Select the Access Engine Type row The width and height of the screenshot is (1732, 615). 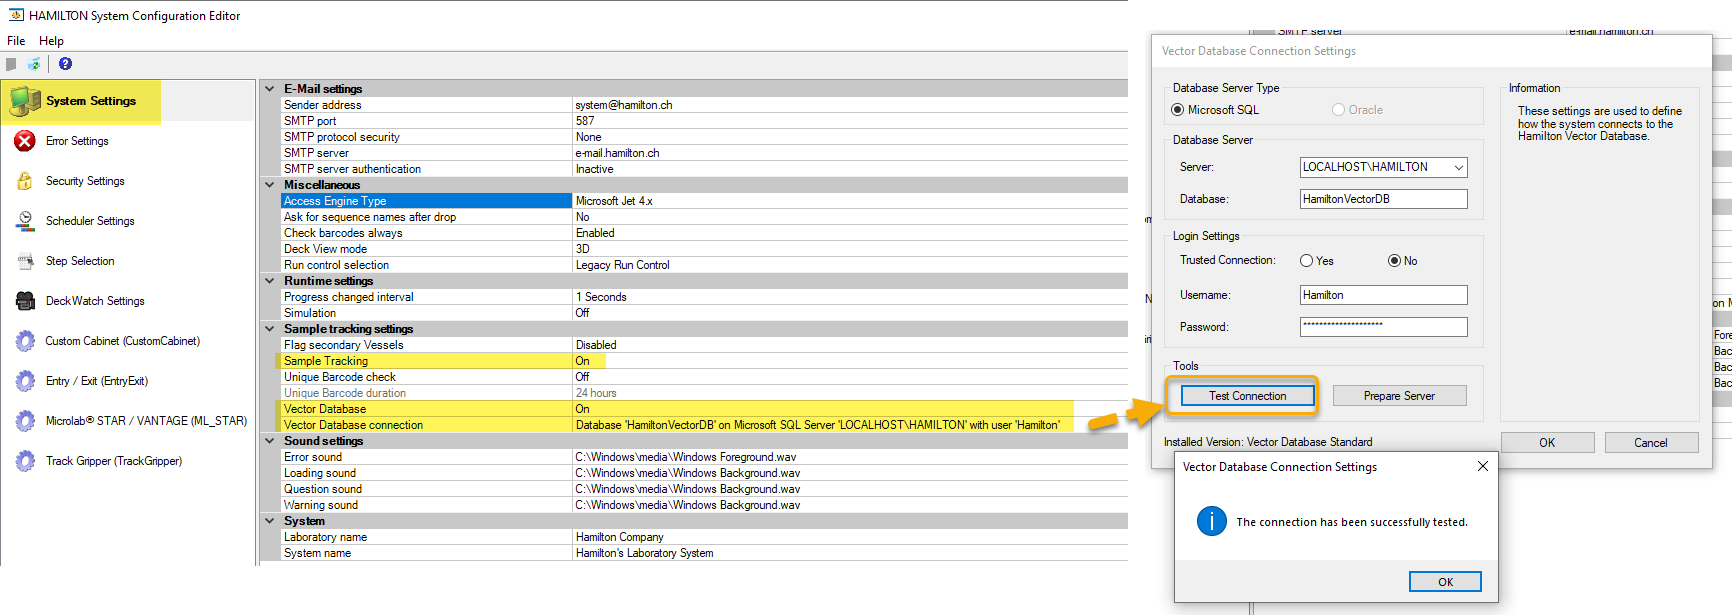(x=704, y=201)
